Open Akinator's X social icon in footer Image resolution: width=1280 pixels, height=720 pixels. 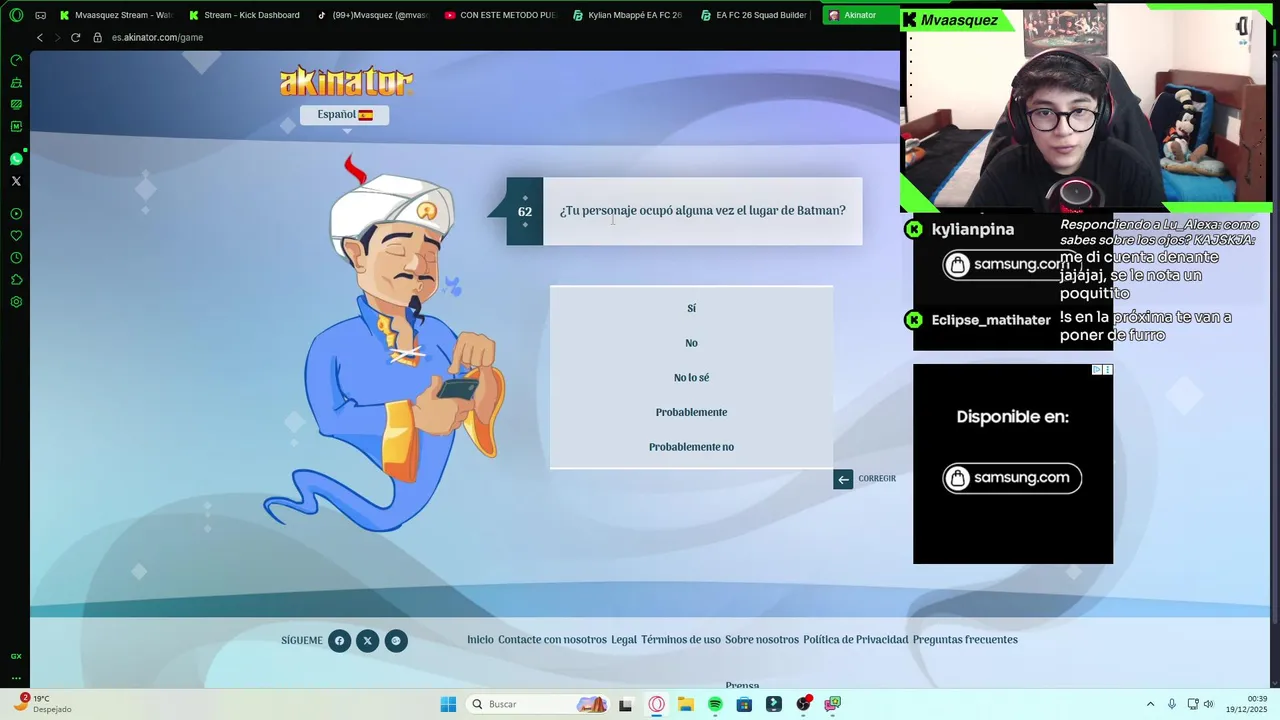pos(367,641)
